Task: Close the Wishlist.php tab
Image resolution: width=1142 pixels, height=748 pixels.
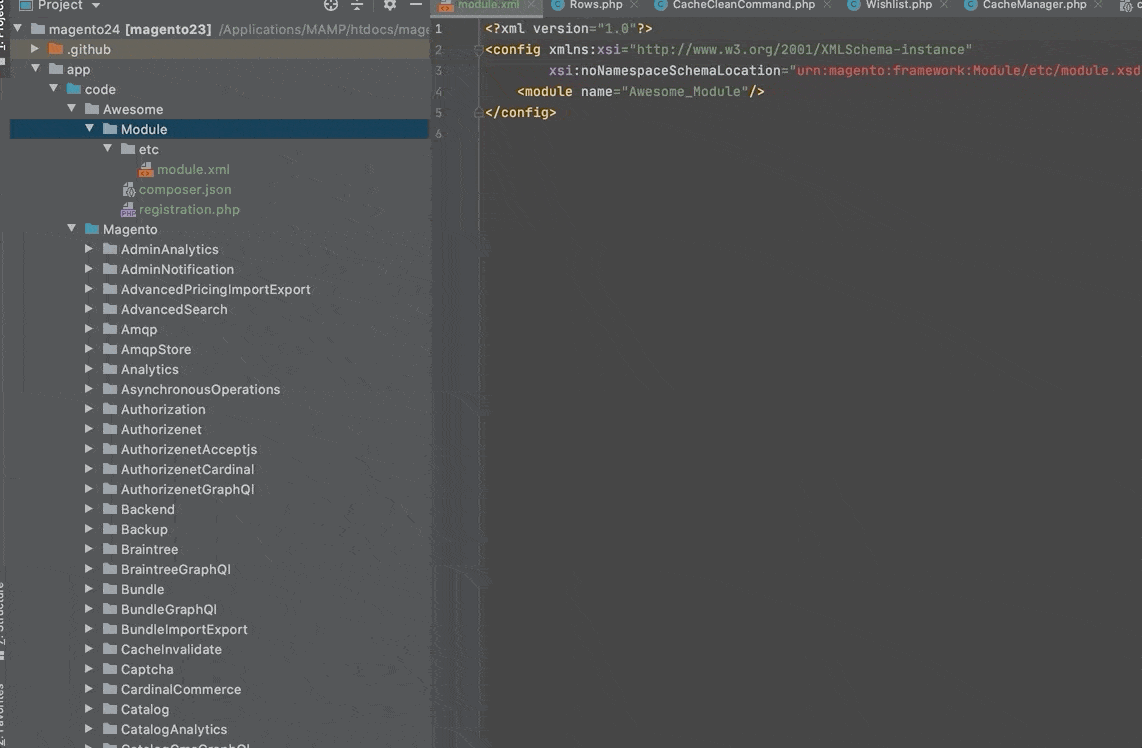Action: pyautogui.click(x=944, y=5)
